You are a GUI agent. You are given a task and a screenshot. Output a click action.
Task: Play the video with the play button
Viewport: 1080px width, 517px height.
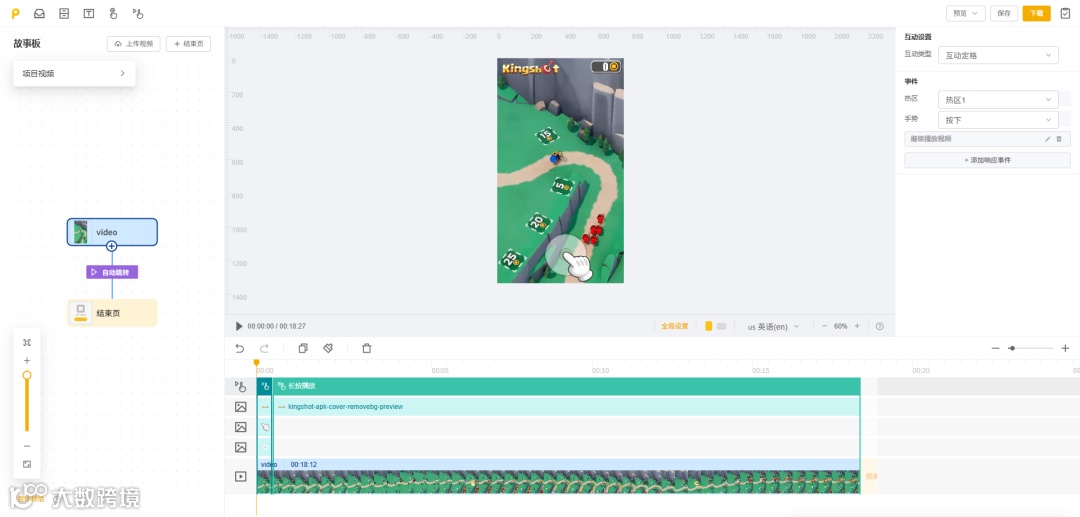tap(239, 326)
